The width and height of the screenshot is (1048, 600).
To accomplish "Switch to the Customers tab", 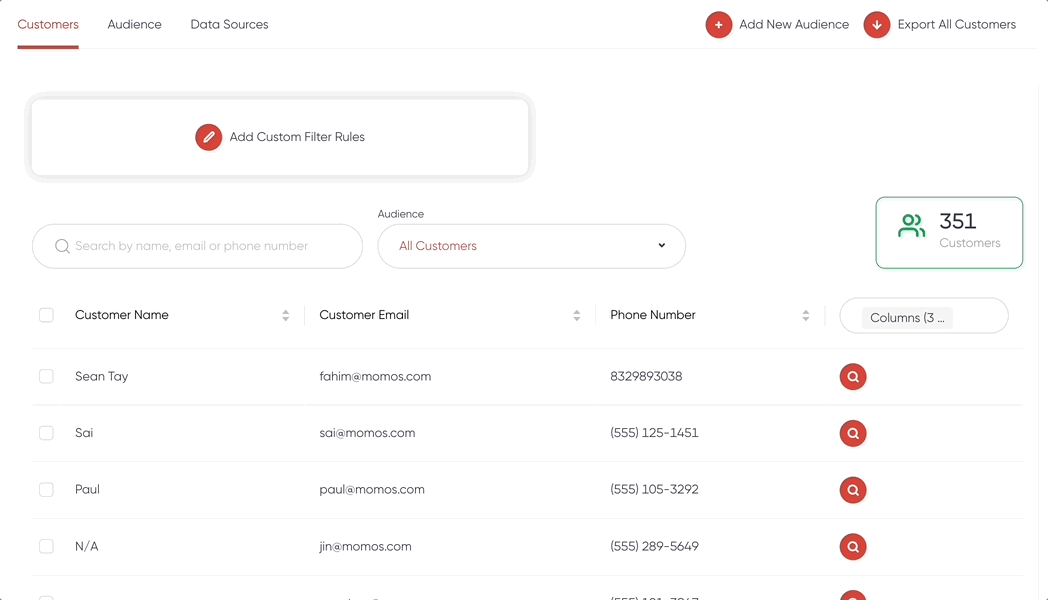I will (48, 25).
